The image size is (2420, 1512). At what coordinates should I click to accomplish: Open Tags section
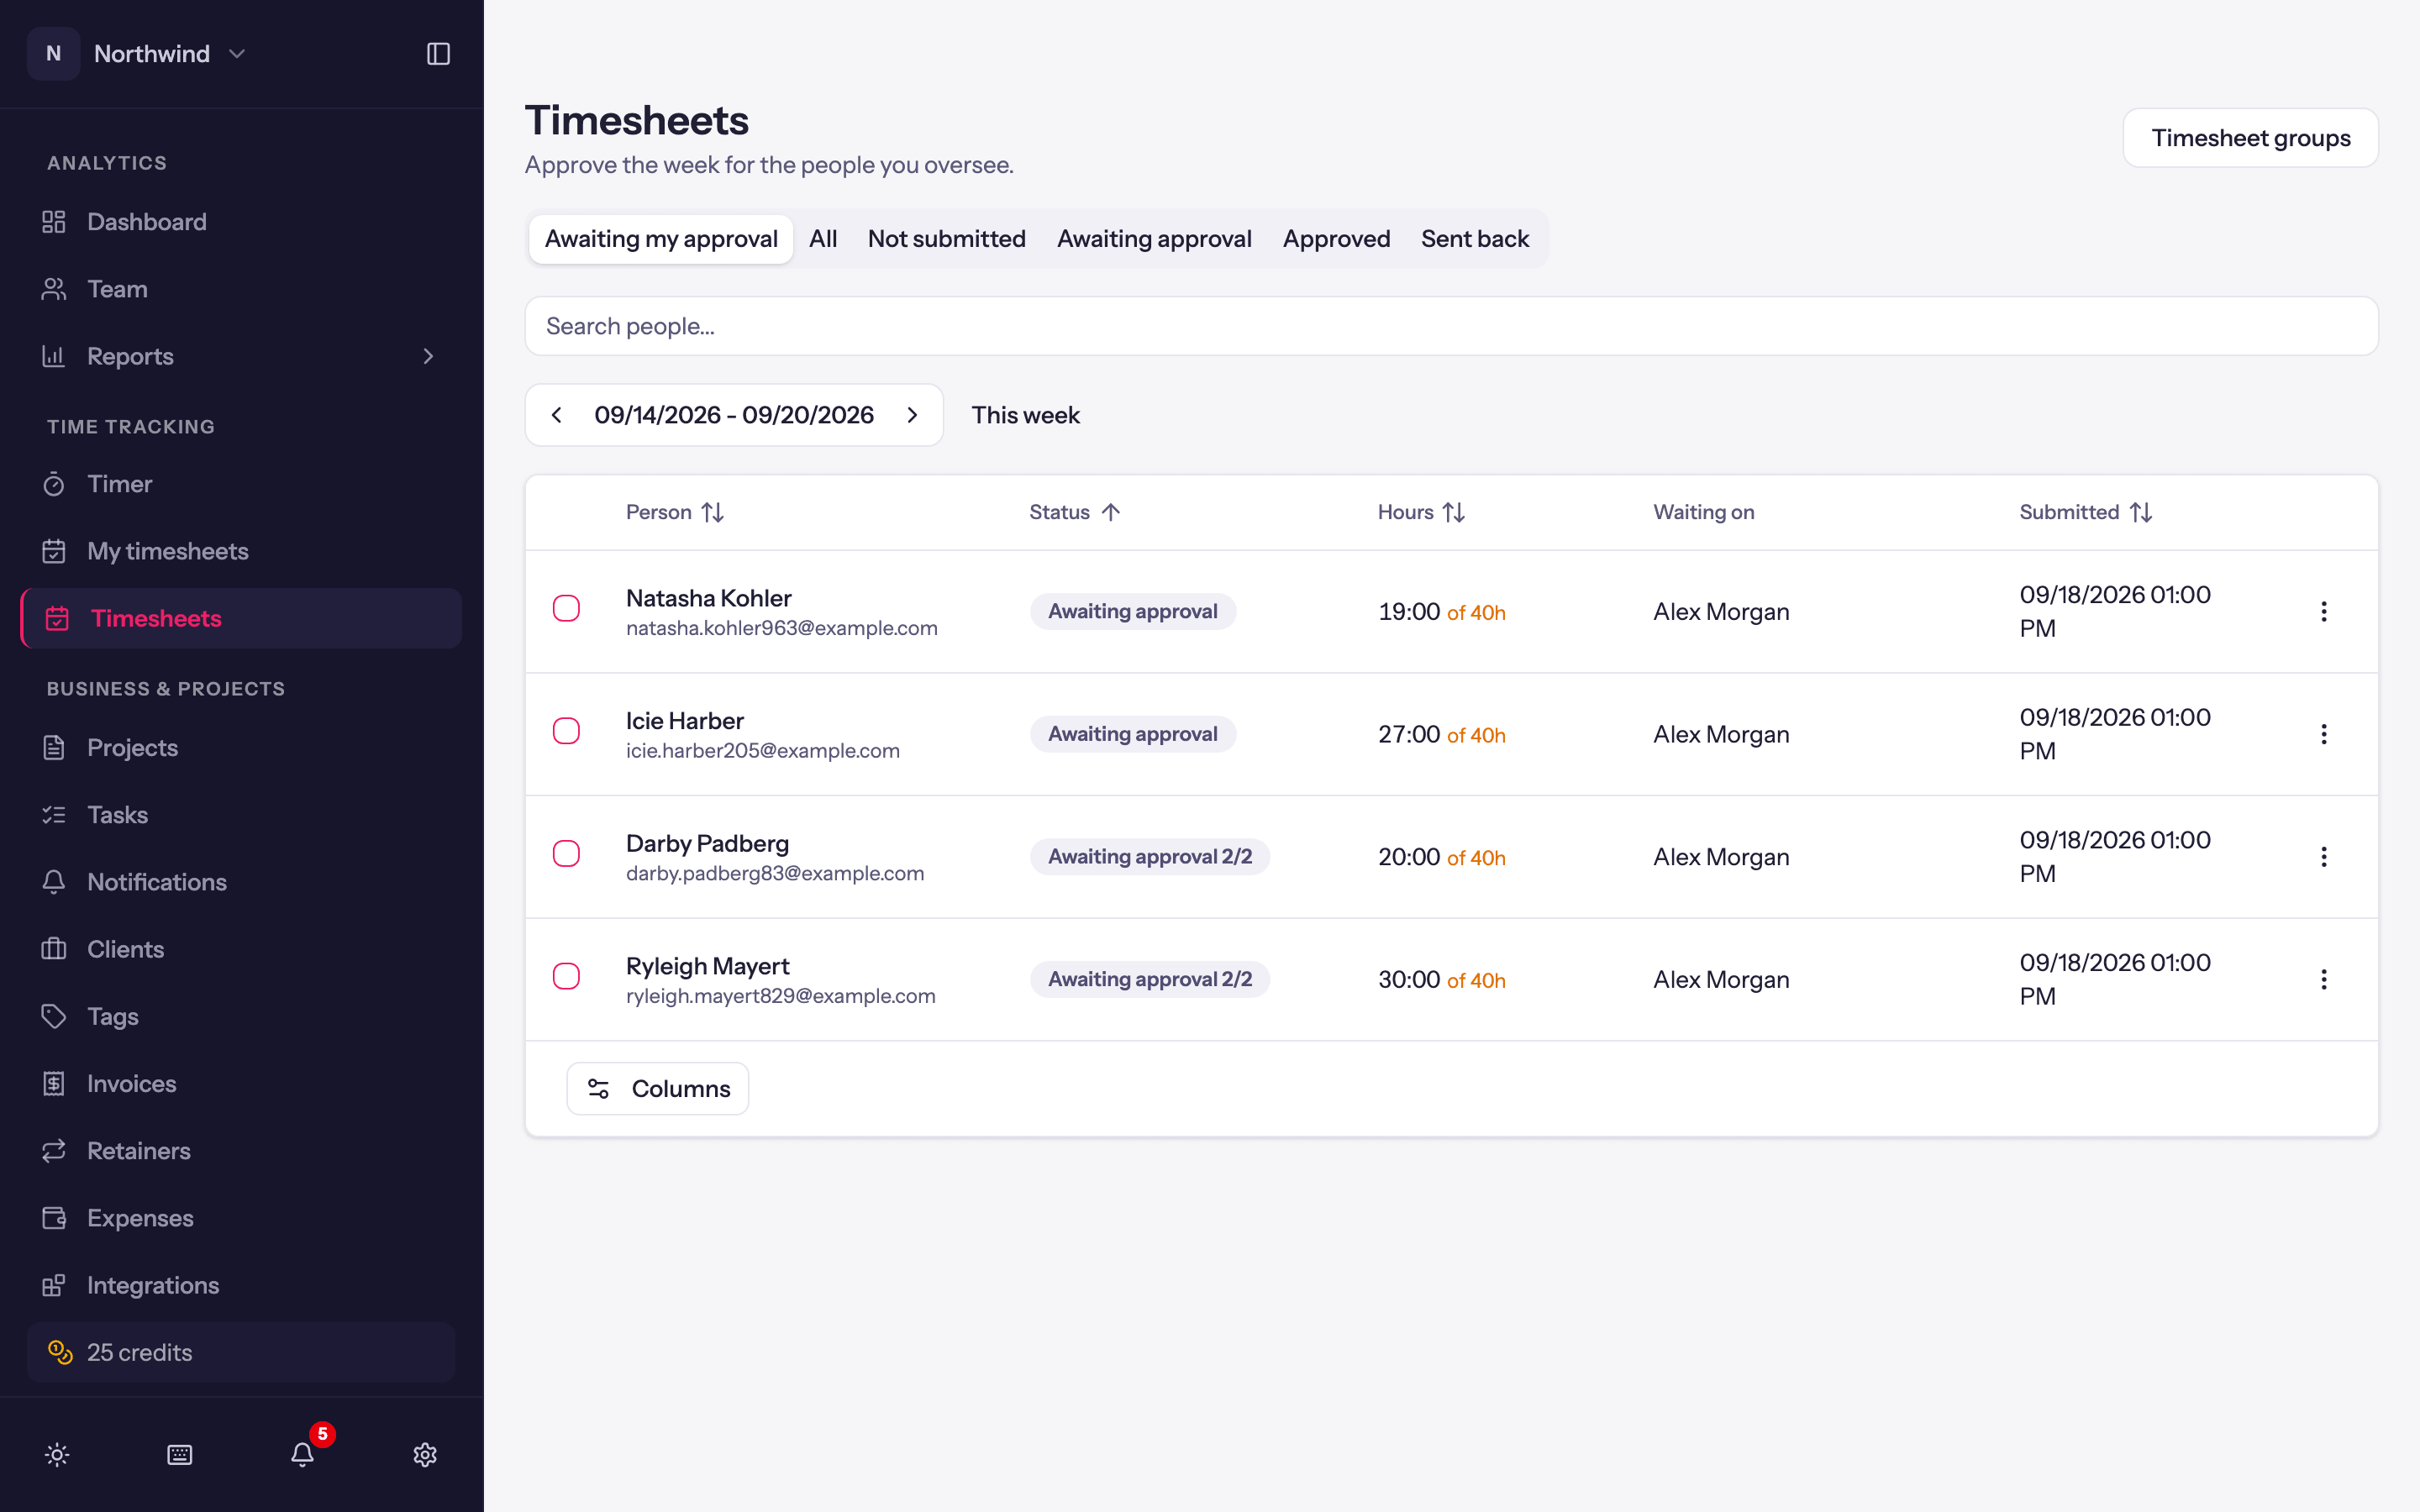coord(241,1016)
